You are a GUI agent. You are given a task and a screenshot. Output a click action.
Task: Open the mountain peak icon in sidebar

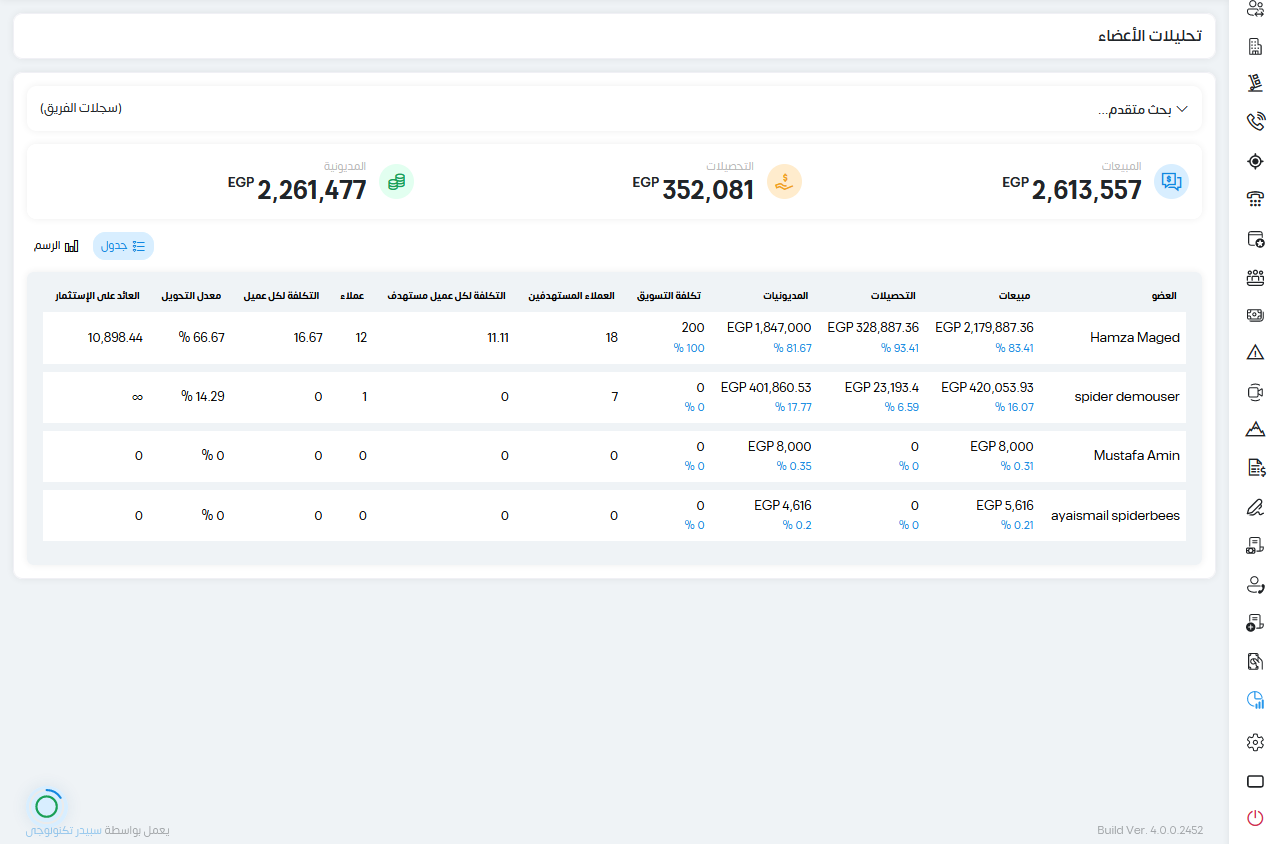pyautogui.click(x=1256, y=430)
